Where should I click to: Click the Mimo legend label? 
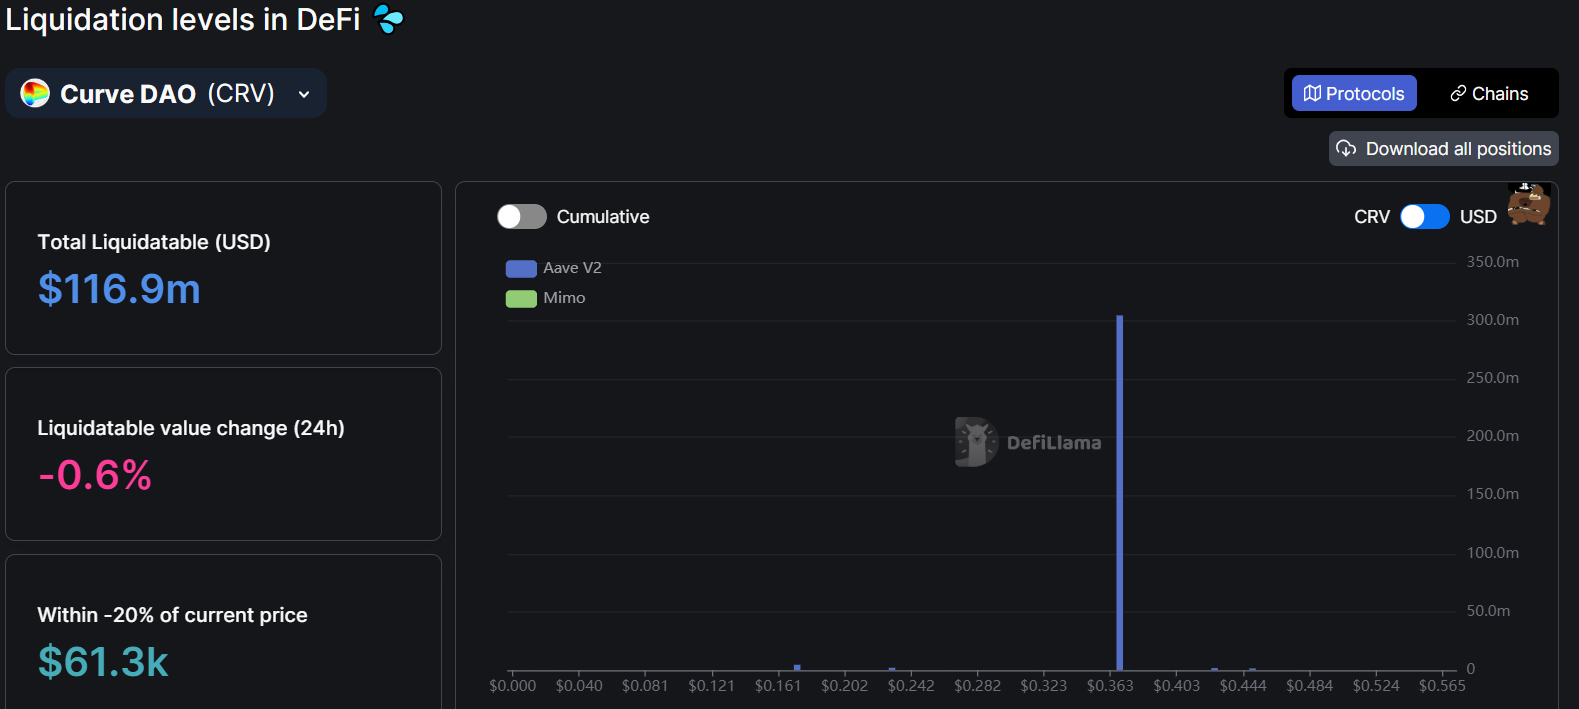tap(564, 298)
